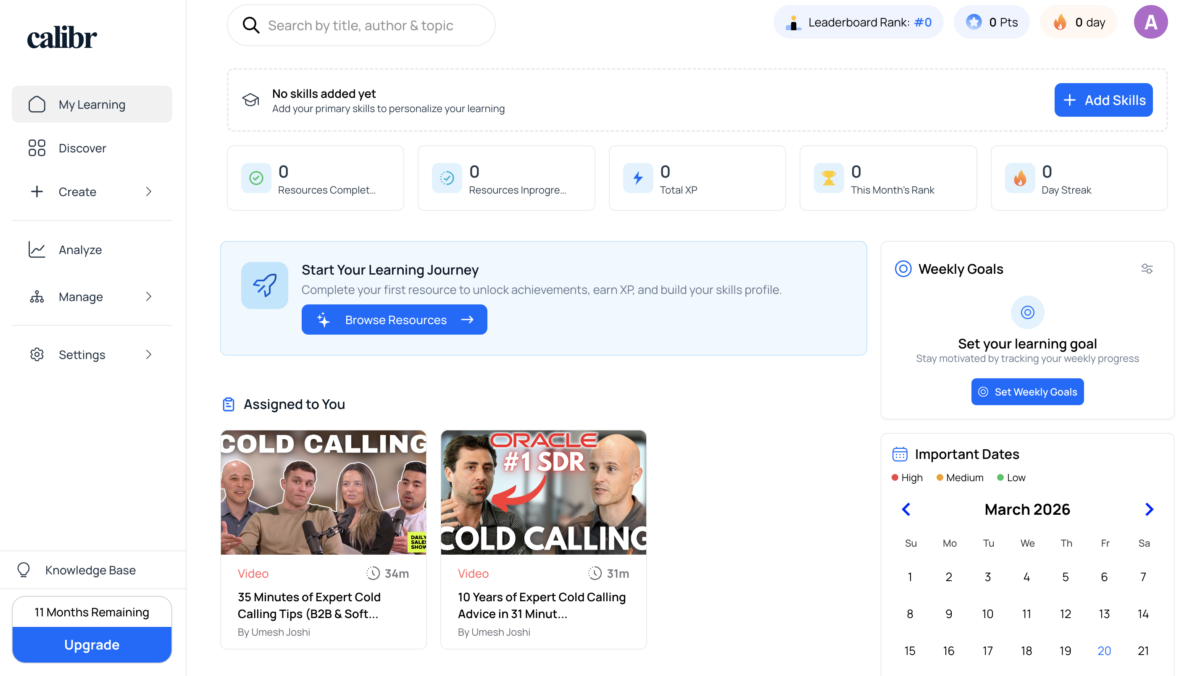The height and width of the screenshot is (676, 1200).
Task: Click the Day Streak flame icon
Action: (x=1019, y=178)
